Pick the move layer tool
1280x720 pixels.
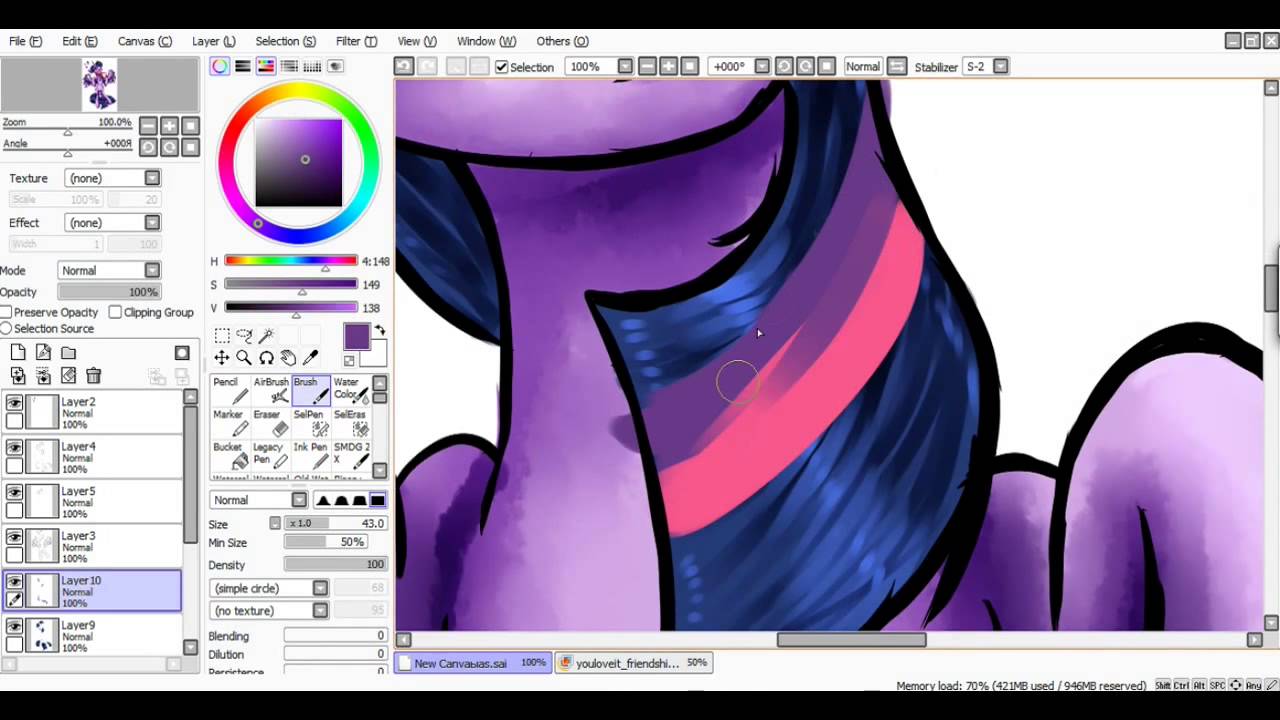click(x=222, y=358)
